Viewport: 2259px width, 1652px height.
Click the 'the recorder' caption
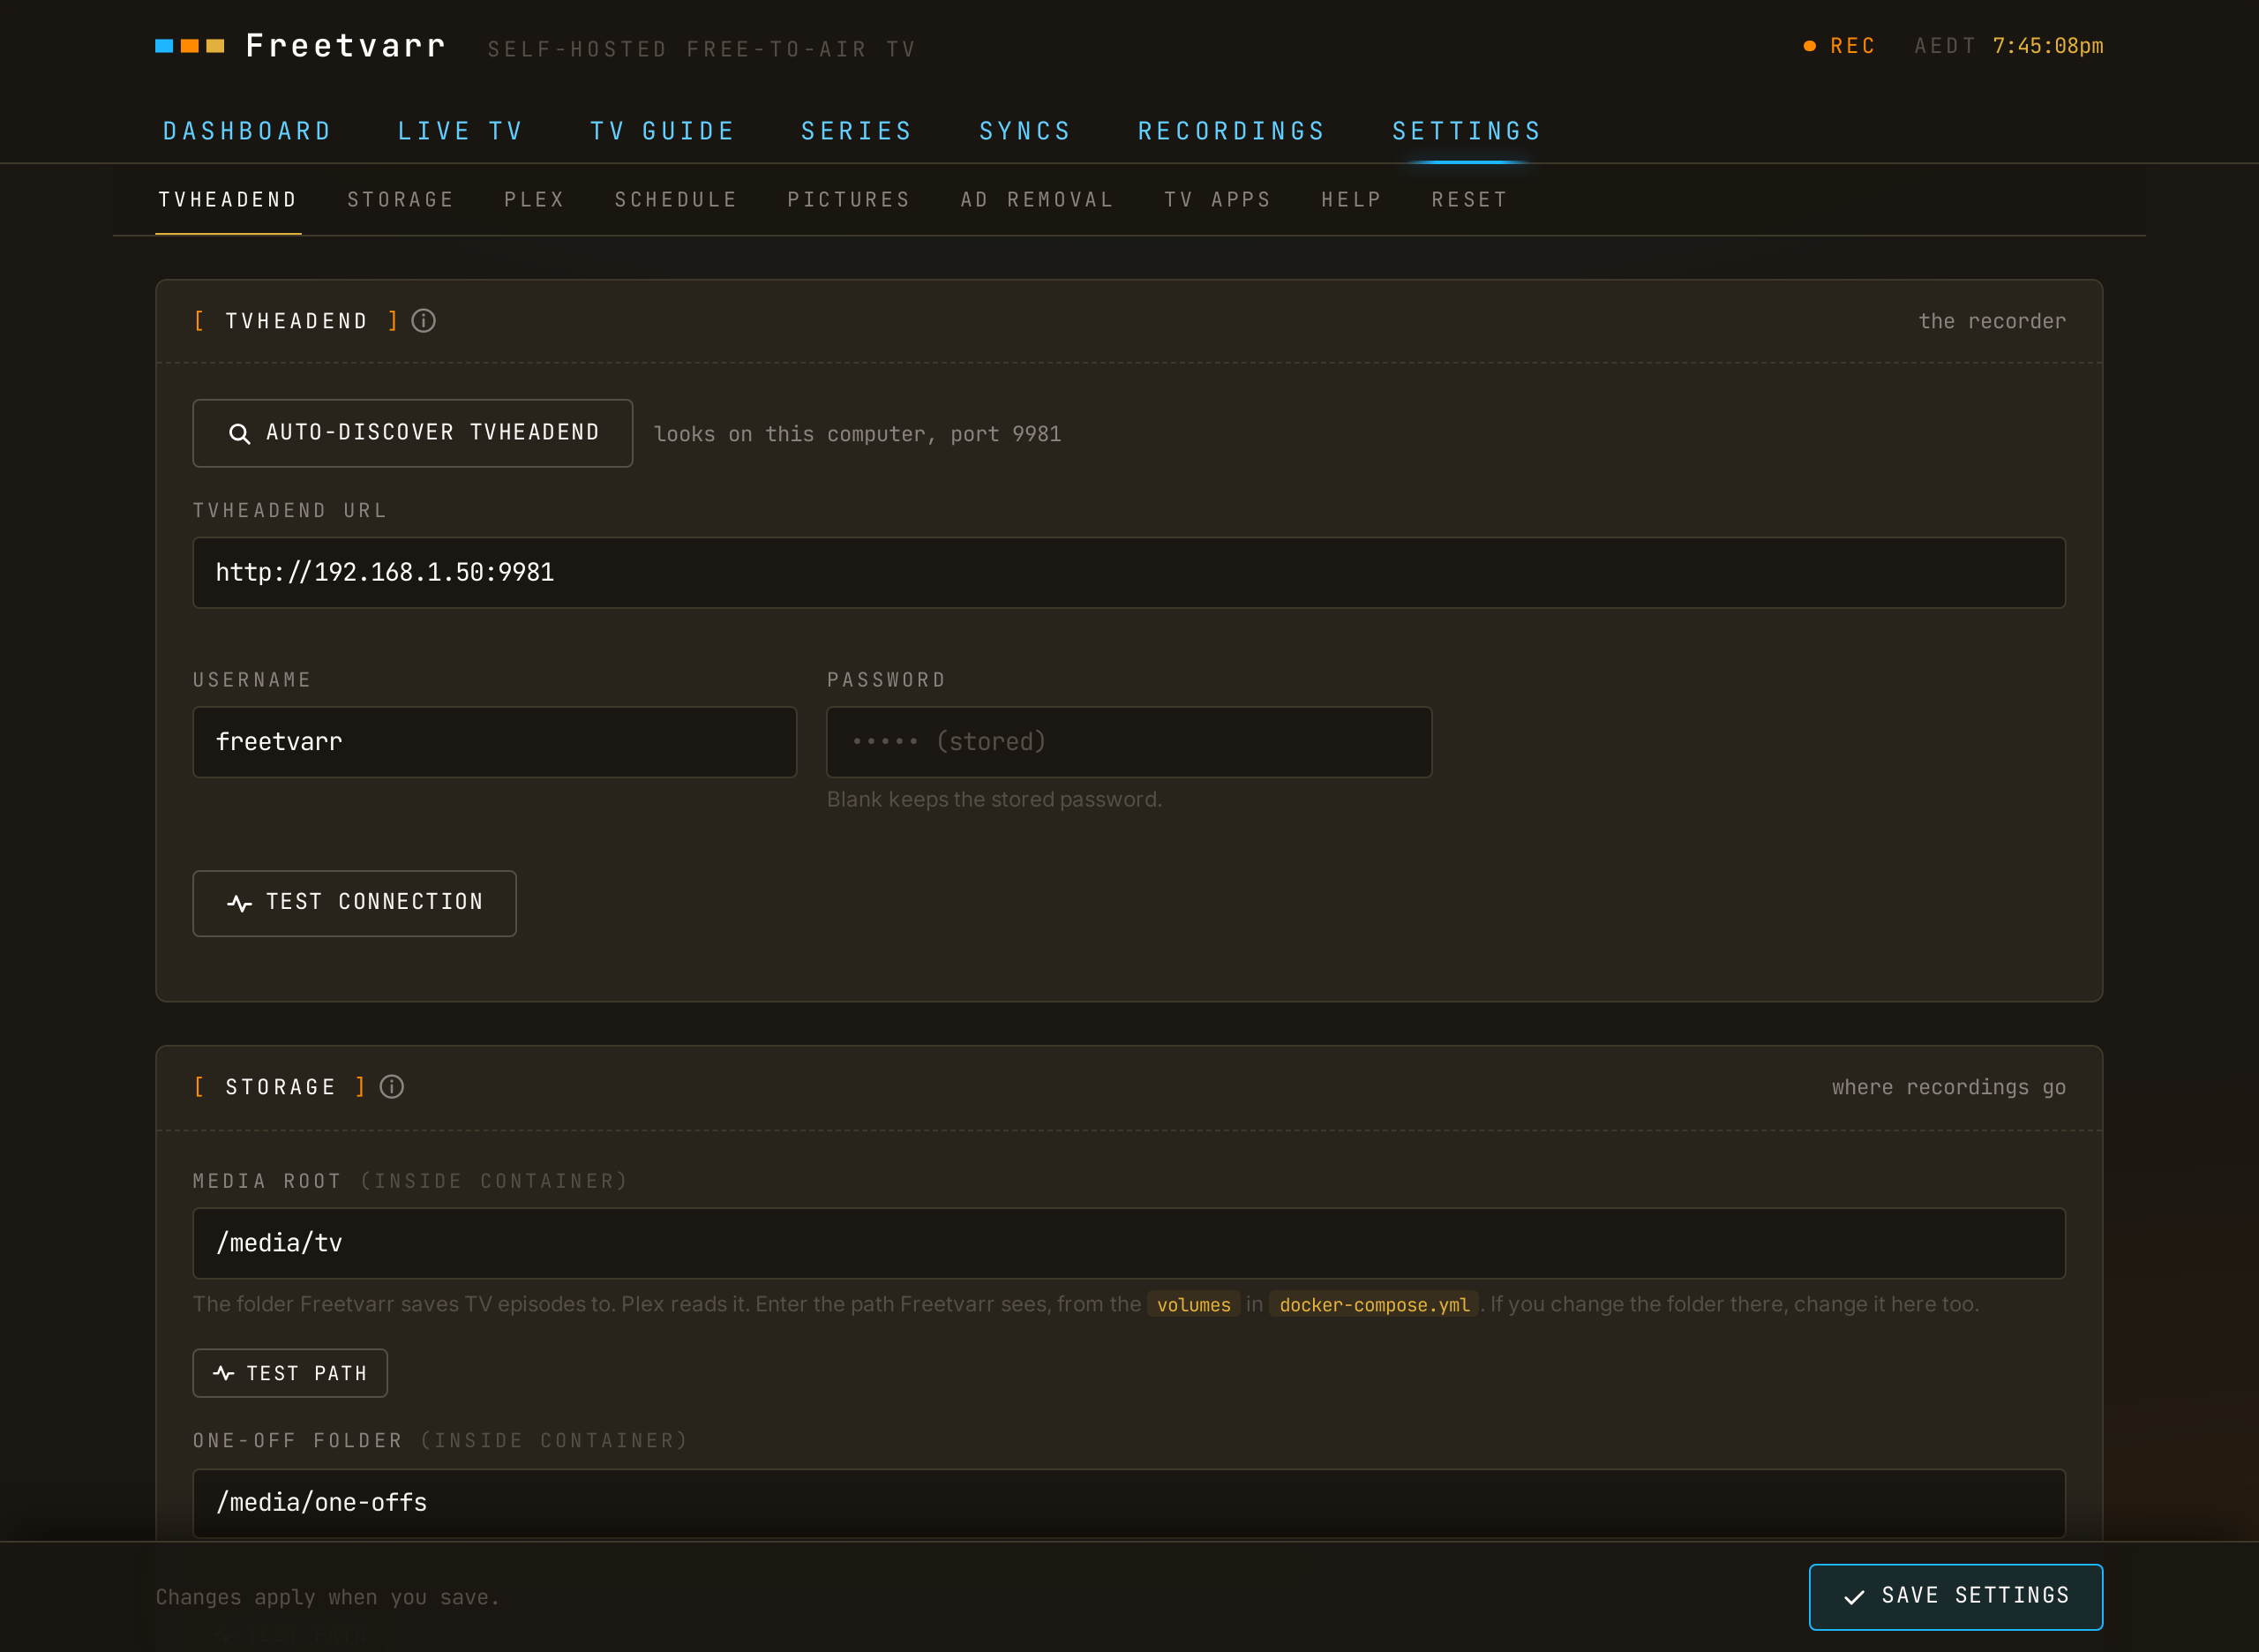click(x=1991, y=321)
